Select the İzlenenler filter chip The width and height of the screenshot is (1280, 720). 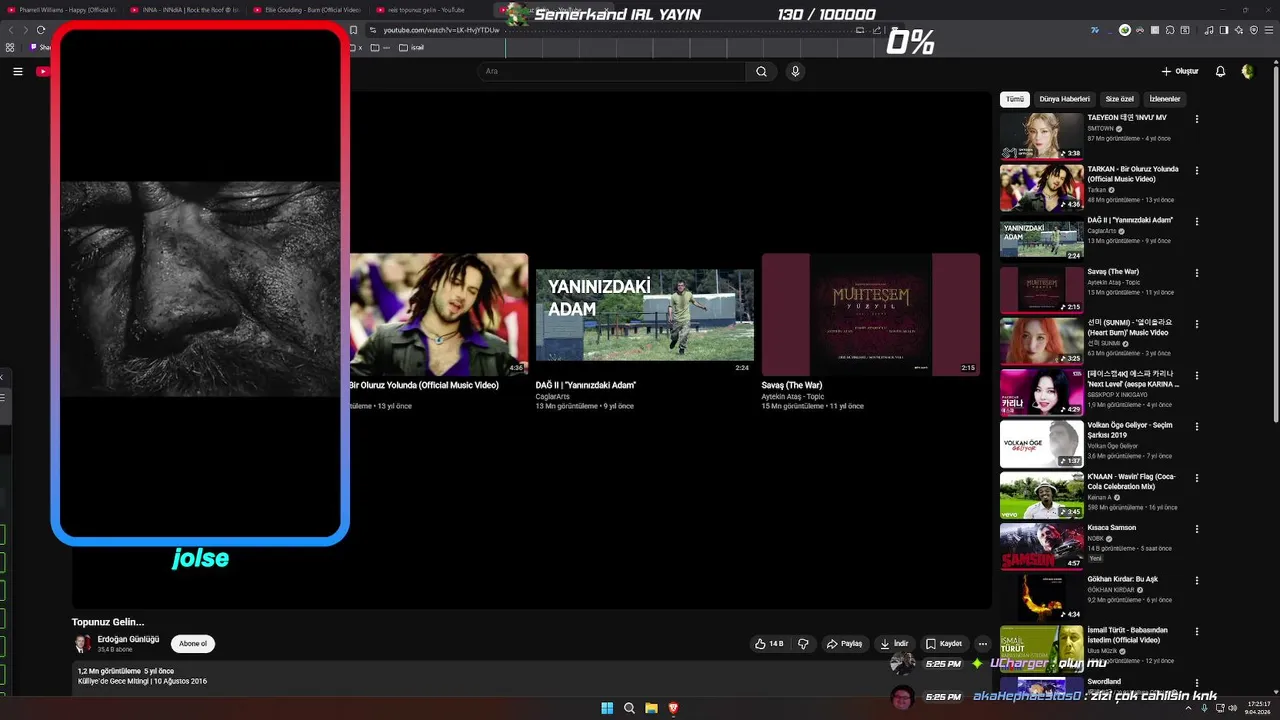1165,99
